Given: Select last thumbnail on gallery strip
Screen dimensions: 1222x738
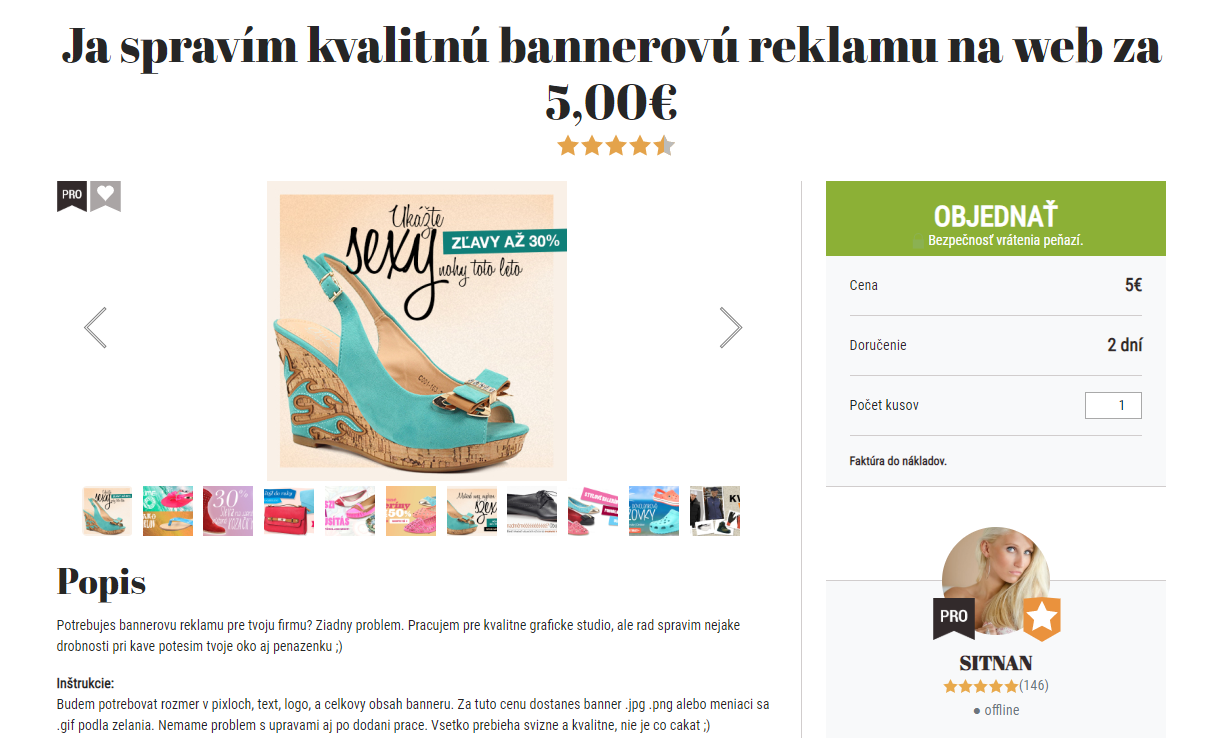Looking at the screenshot, I should pos(715,511).
